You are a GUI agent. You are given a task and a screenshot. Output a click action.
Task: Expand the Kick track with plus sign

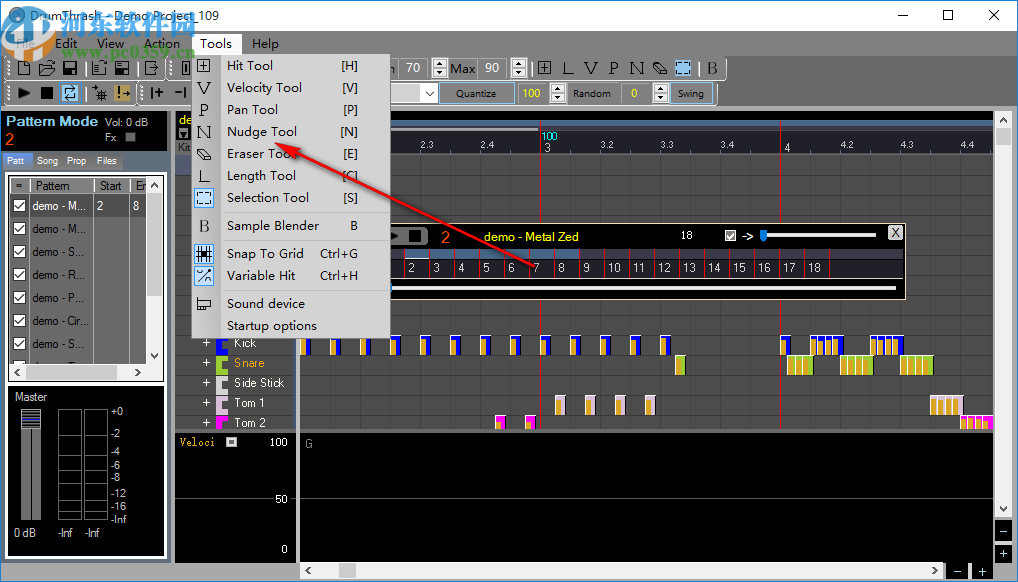[x=207, y=343]
